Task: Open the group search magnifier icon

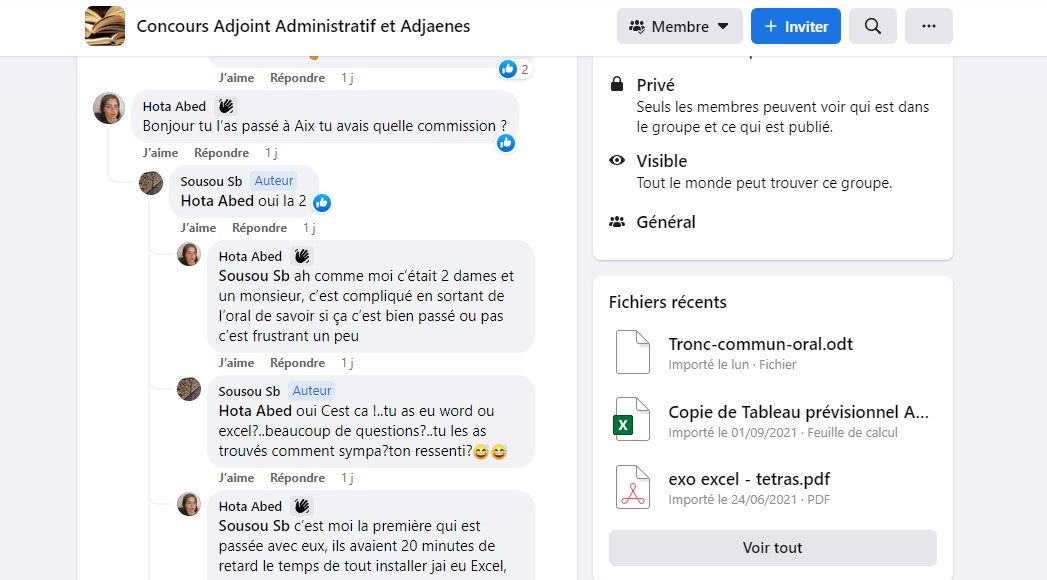Action: pos(872,26)
